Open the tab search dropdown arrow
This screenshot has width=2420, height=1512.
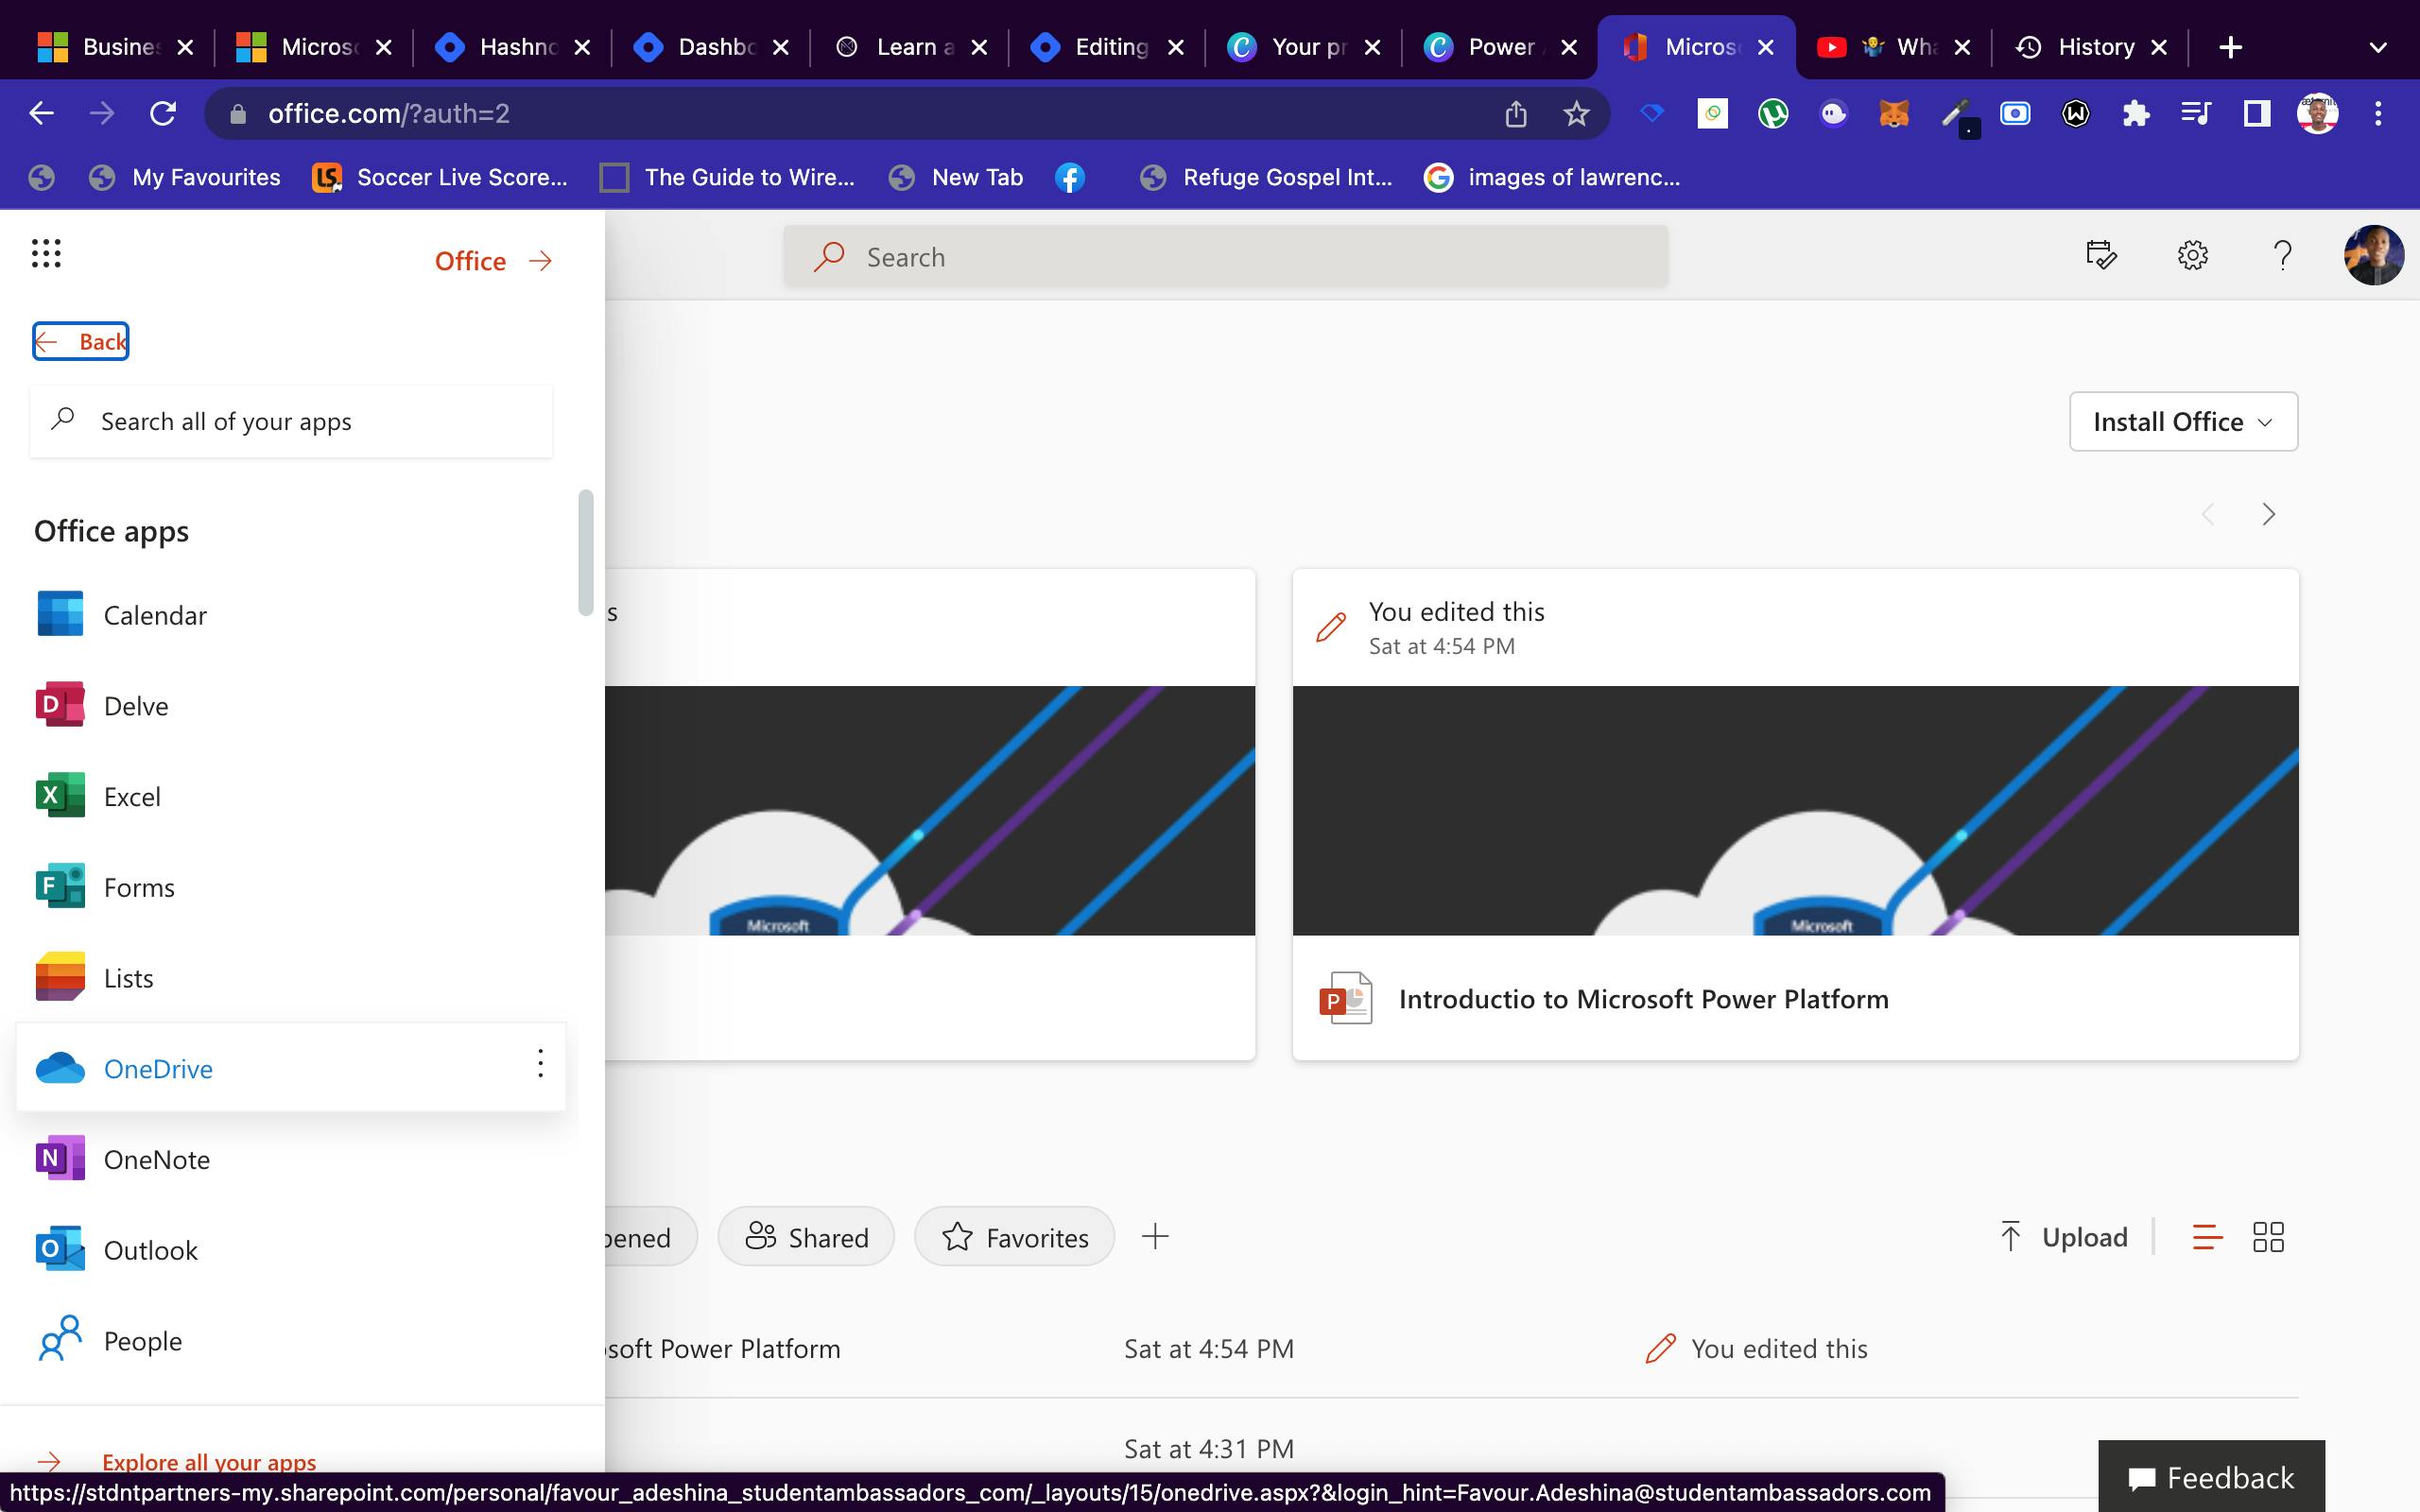2378,47
